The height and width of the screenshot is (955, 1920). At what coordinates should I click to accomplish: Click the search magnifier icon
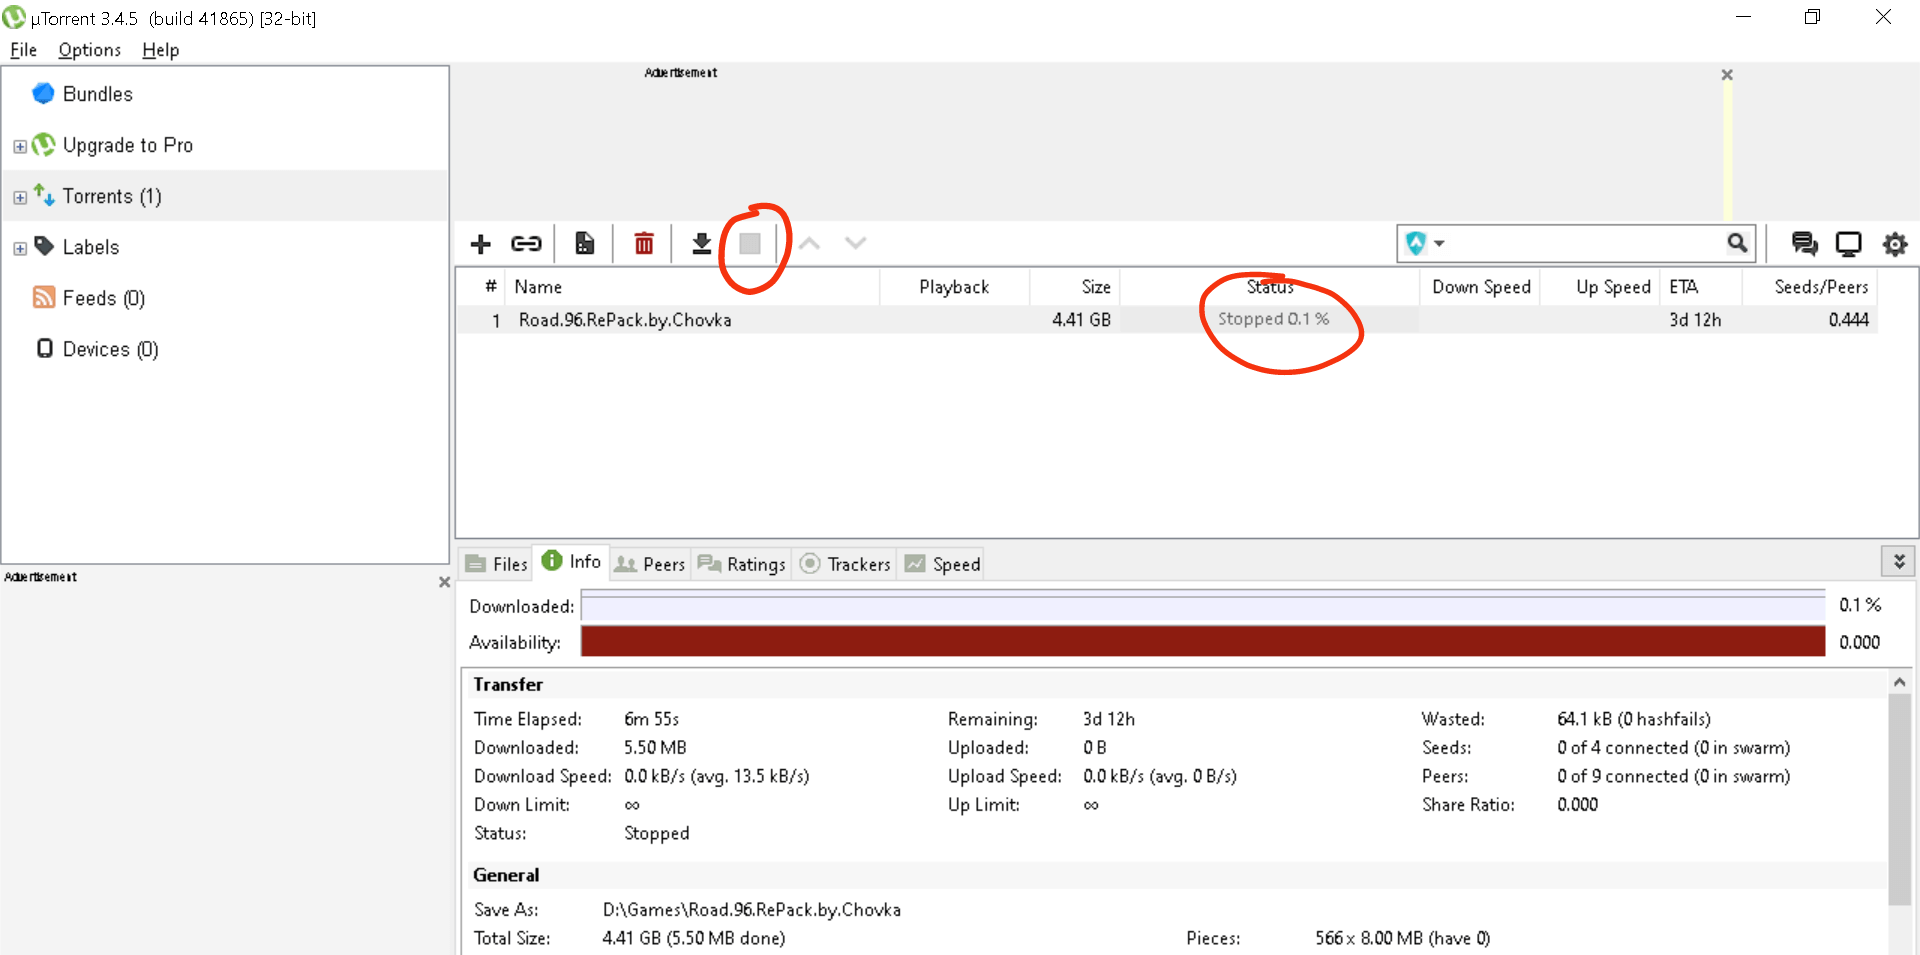(x=1737, y=243)
